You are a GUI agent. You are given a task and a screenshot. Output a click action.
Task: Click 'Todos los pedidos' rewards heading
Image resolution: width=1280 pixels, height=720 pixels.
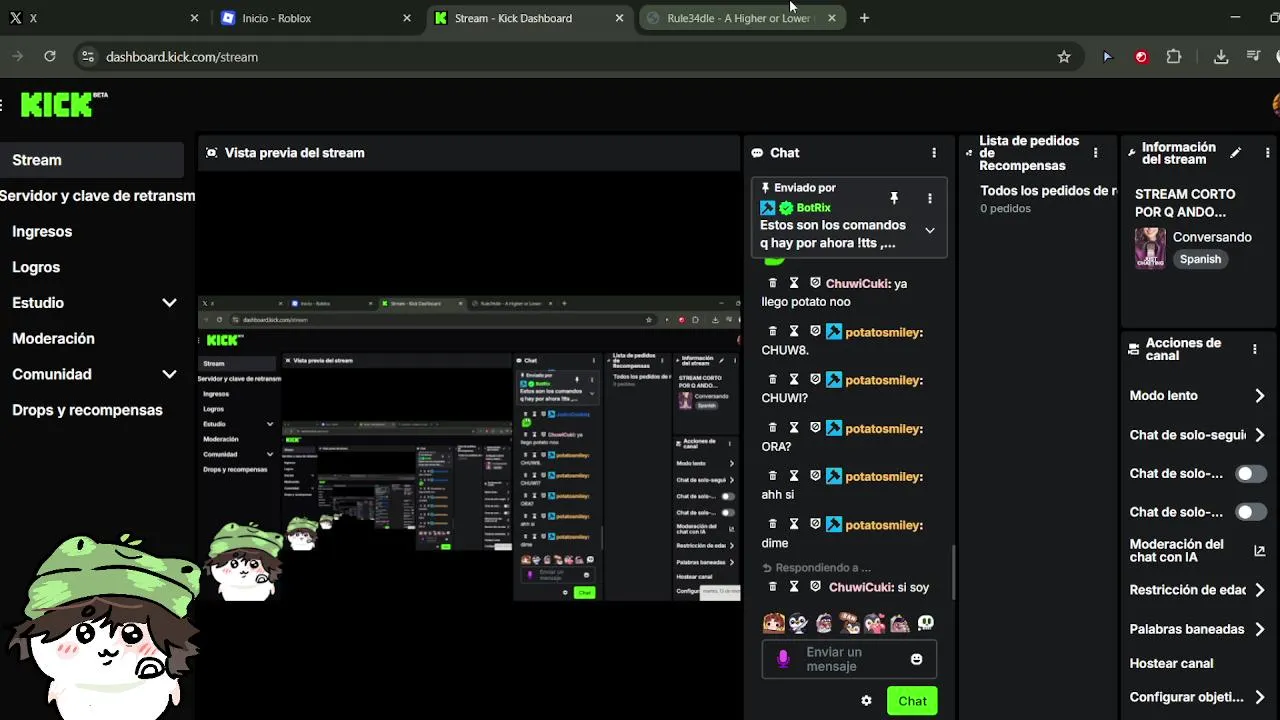click(1048, 191)
